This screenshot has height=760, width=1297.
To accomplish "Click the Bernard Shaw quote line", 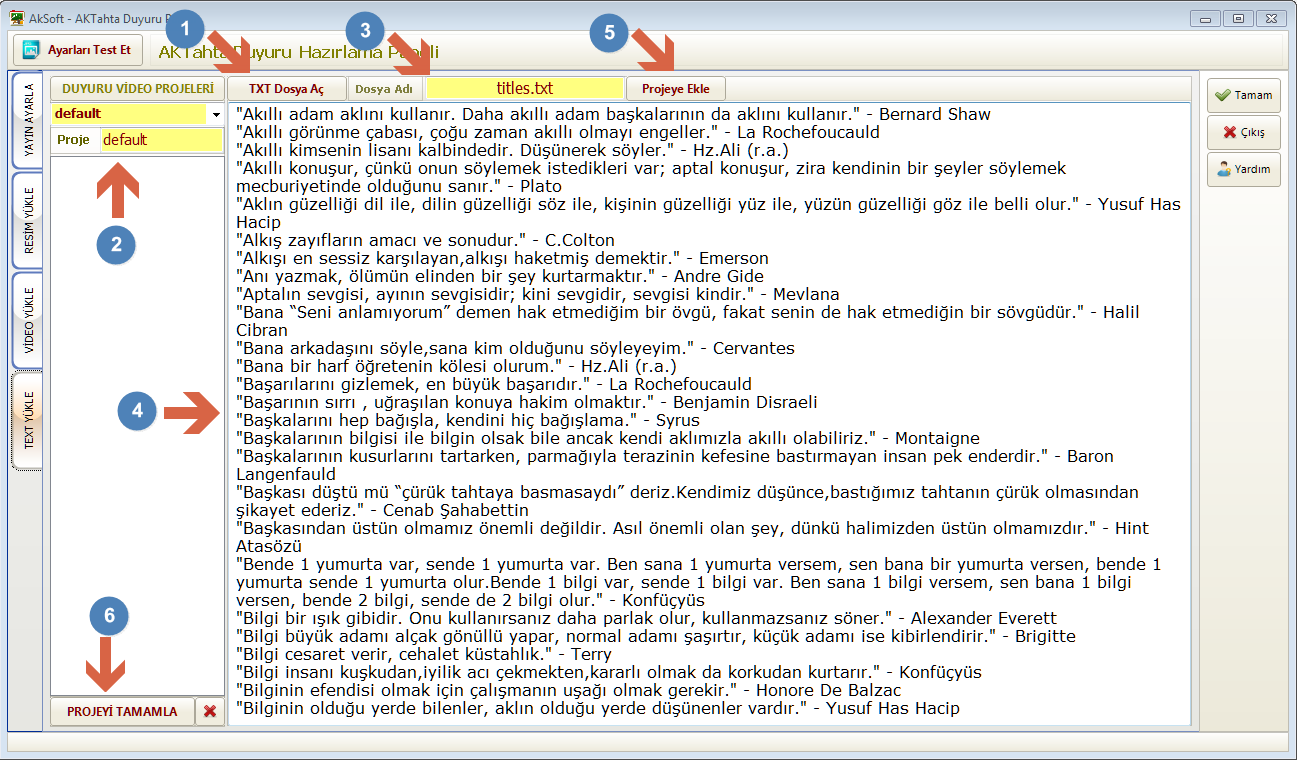I will click(613, 114).
